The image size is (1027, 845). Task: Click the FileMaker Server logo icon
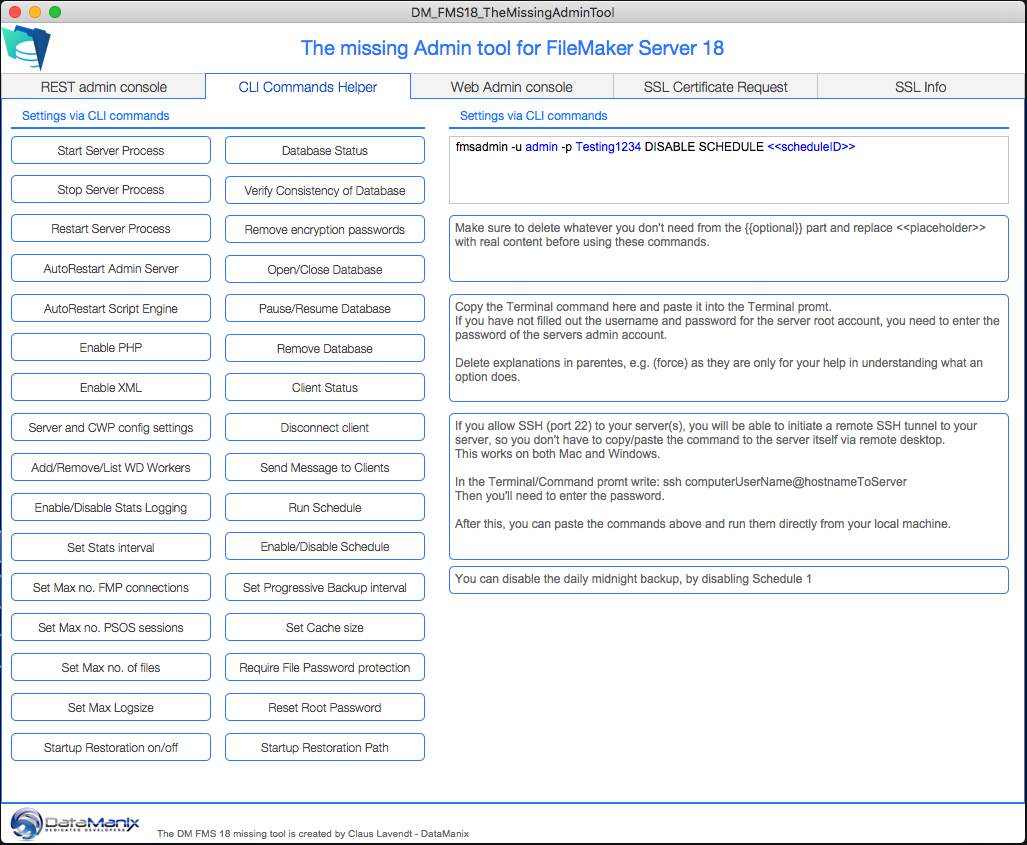coord(26,47)
